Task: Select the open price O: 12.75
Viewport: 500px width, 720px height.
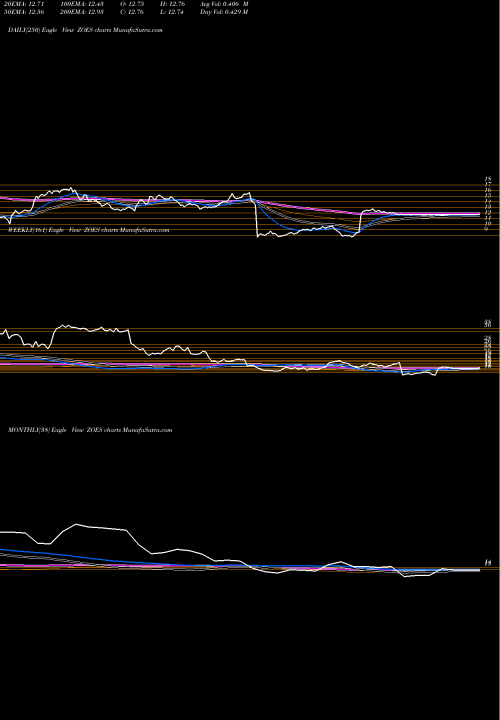Action: 132,4
